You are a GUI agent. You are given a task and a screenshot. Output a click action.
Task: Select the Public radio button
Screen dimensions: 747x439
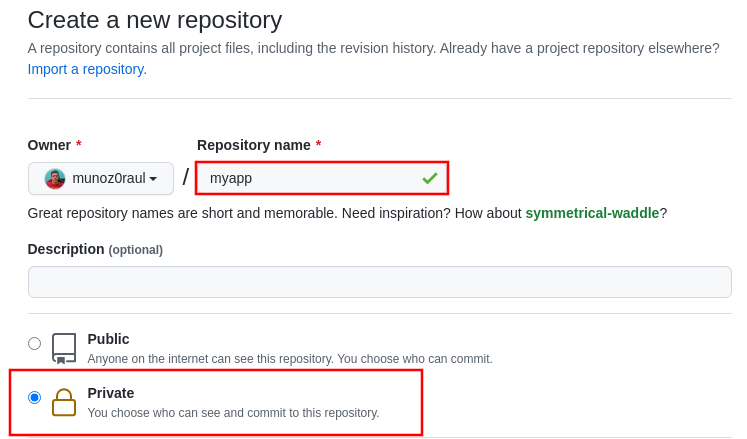point(35,343)
